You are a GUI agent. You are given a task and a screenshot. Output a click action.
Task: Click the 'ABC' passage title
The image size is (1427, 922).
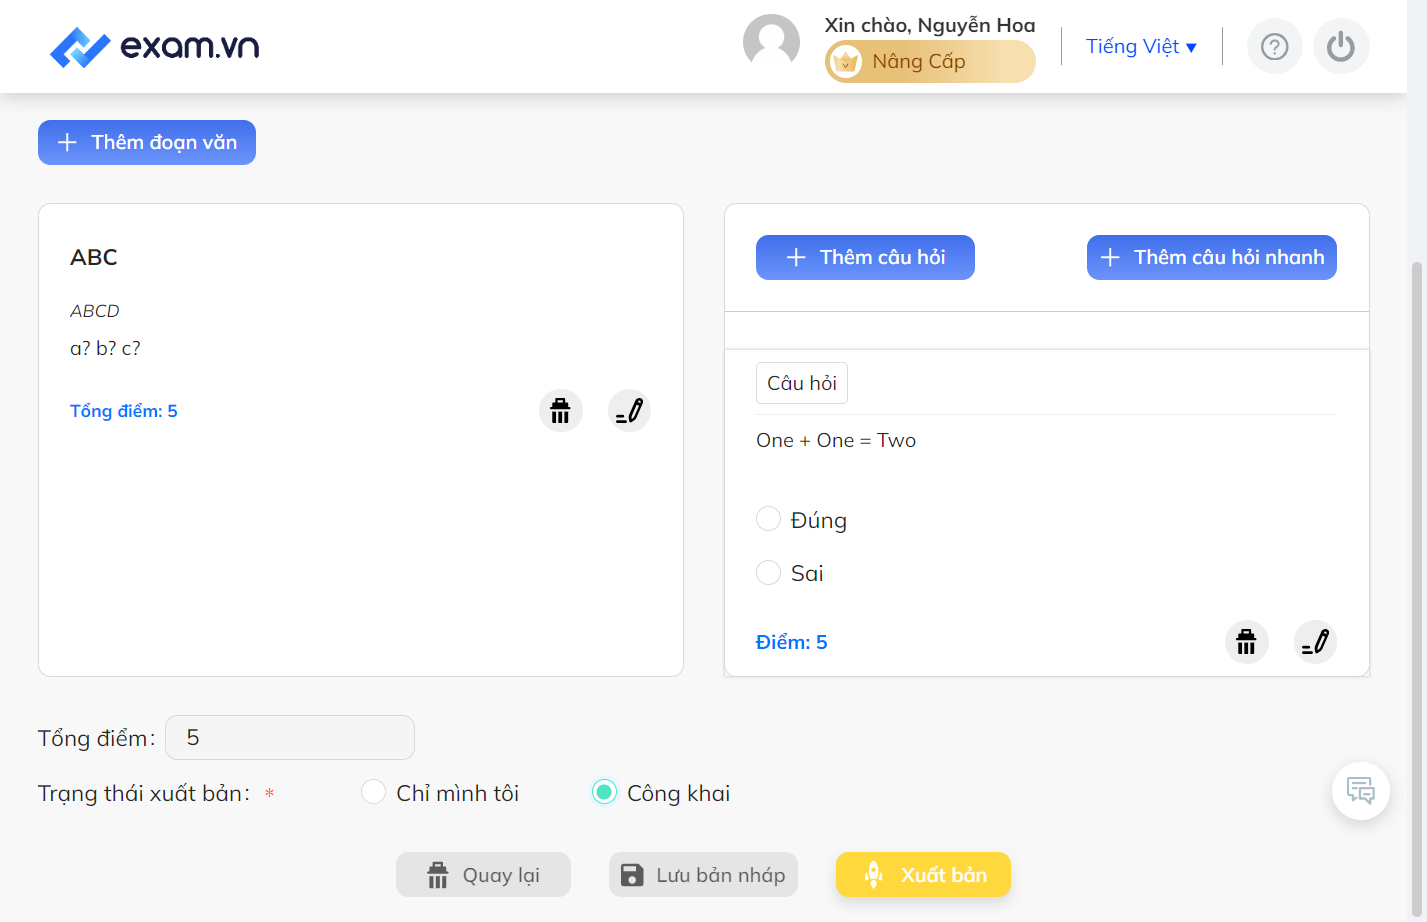(94, 257)
